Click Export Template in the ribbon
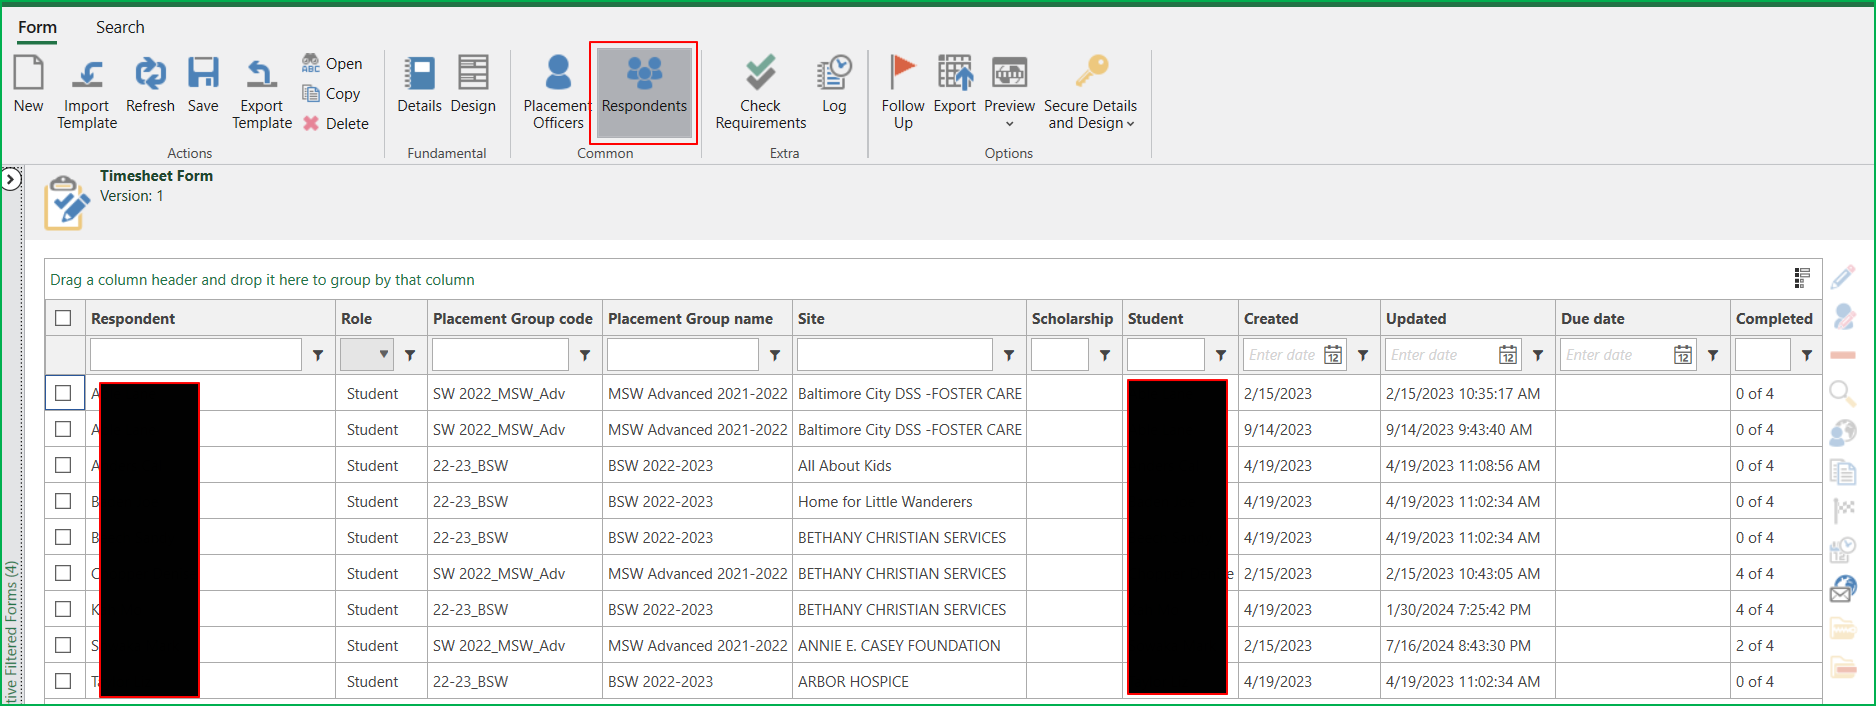The width and height of the screenshot is (1876, 706). point(262,94)
